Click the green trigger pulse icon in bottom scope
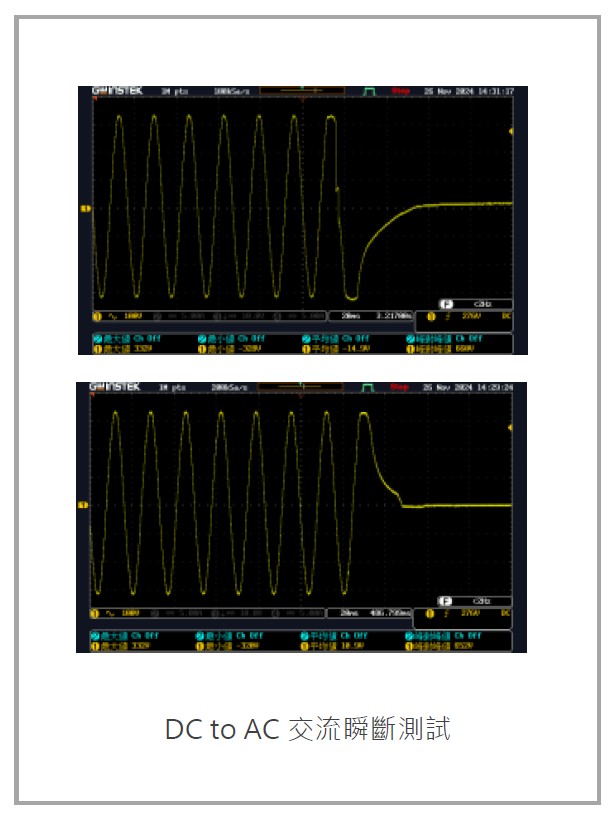Image resolution: width=613 pixels, height=816 pixels. pyautogui.click(x=369, y=387)
